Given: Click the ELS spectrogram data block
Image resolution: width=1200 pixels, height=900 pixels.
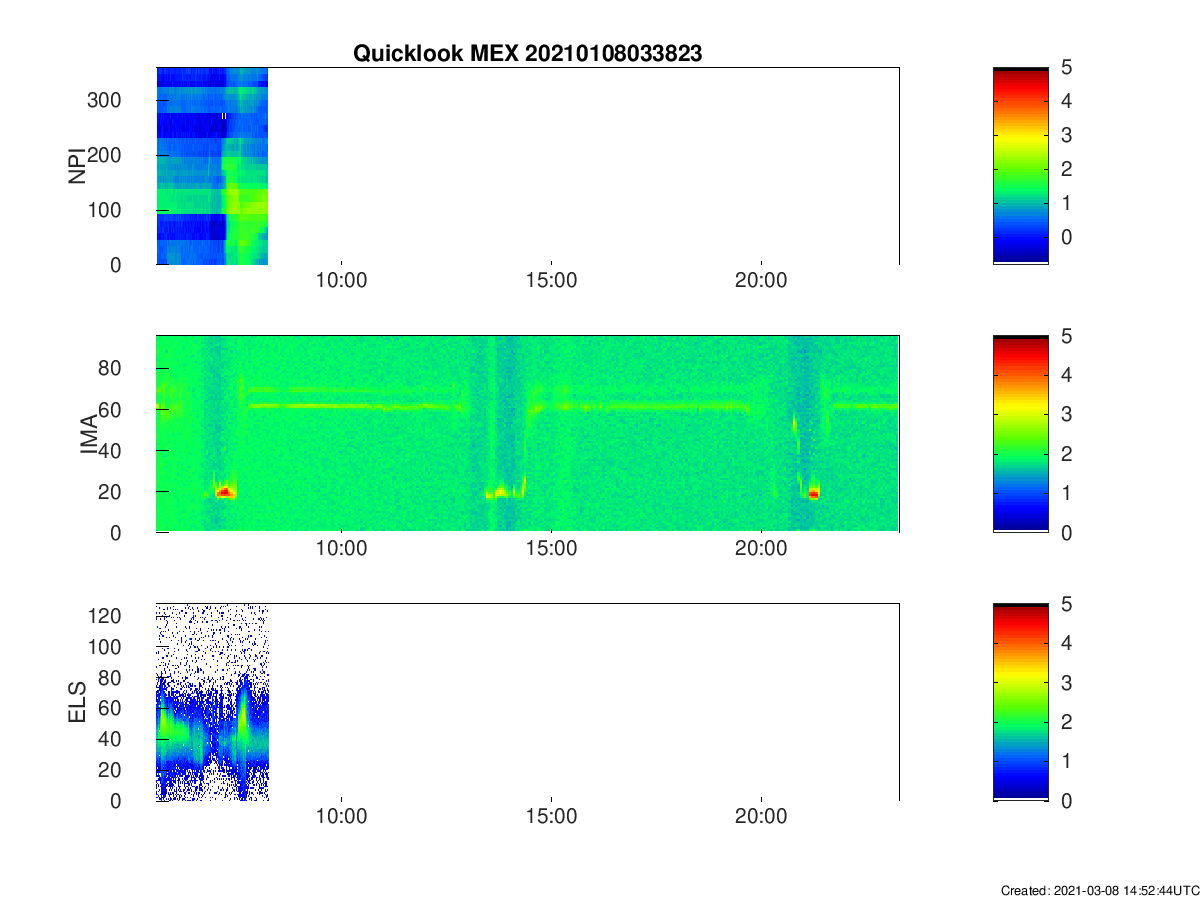Looking at the screenshot, I should pos(212,702).
